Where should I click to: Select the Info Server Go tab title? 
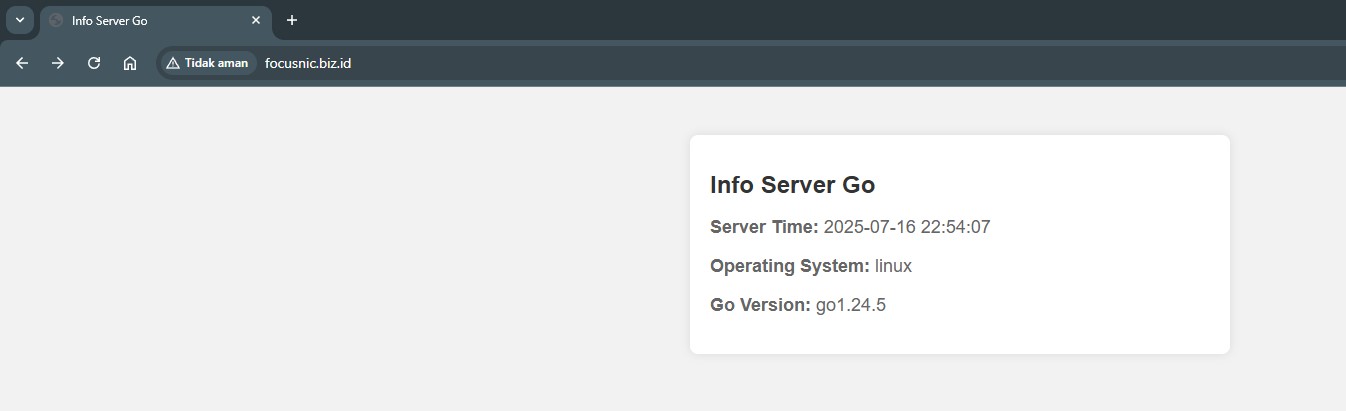coord(109,20)
